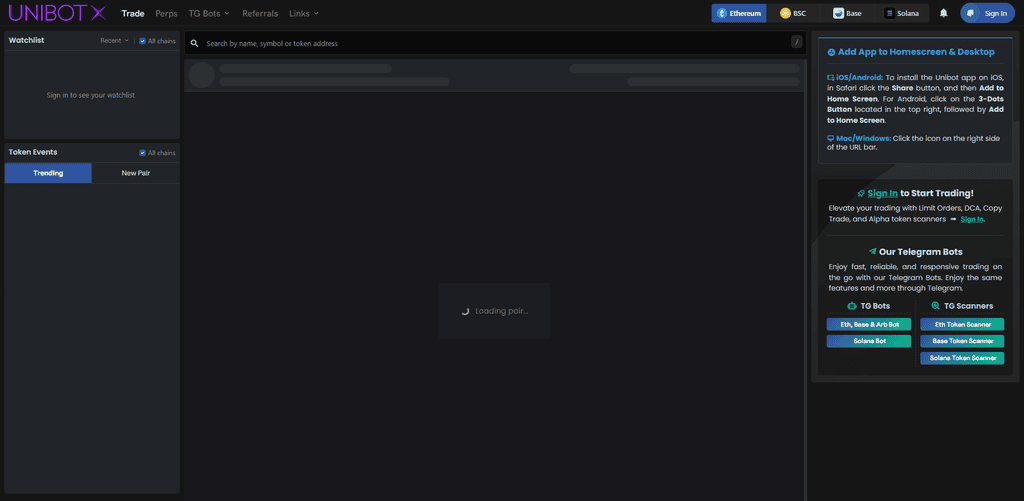Expand the TG Bots menu
The height and width of the screenshot is (501, 1024).
[209, 13]
